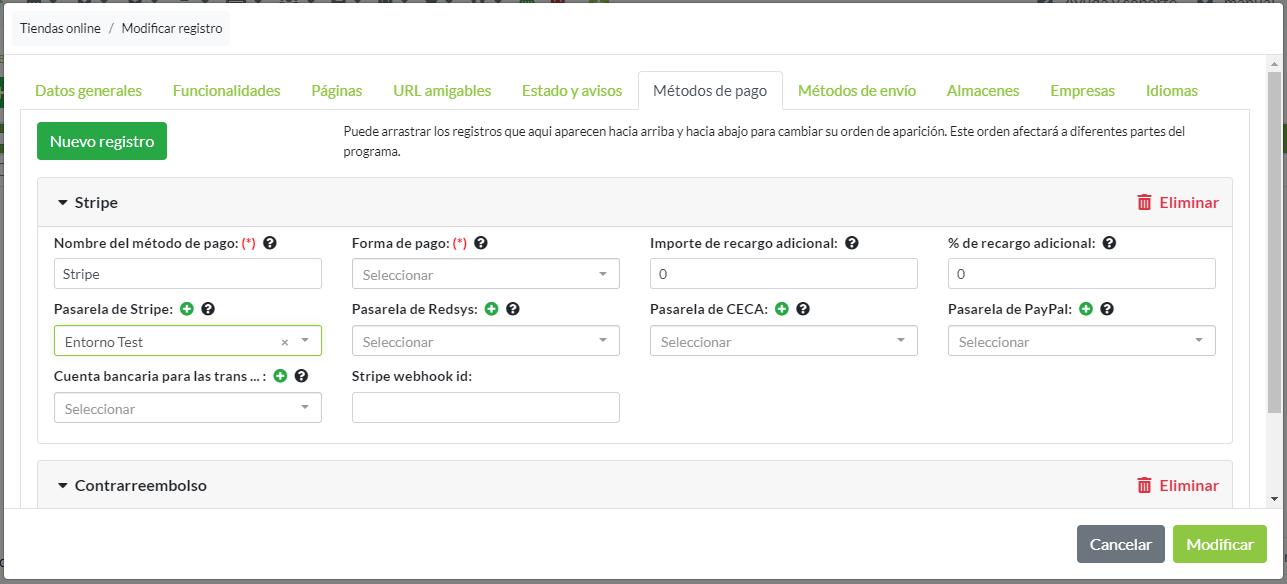Viewport: 1287px width, 584px height.
Task: Click green plus icon beside Pasarela de CECA
Action: click(x=782, y=309)
